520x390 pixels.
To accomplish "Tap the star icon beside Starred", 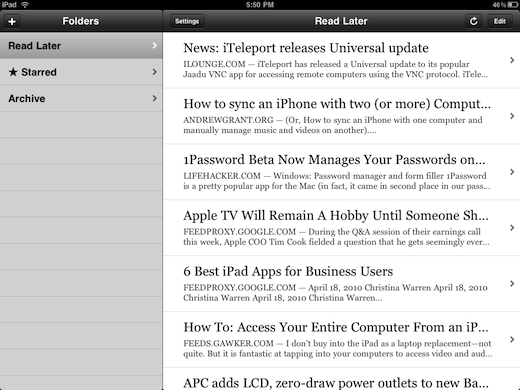I will (x=13, y=72).
